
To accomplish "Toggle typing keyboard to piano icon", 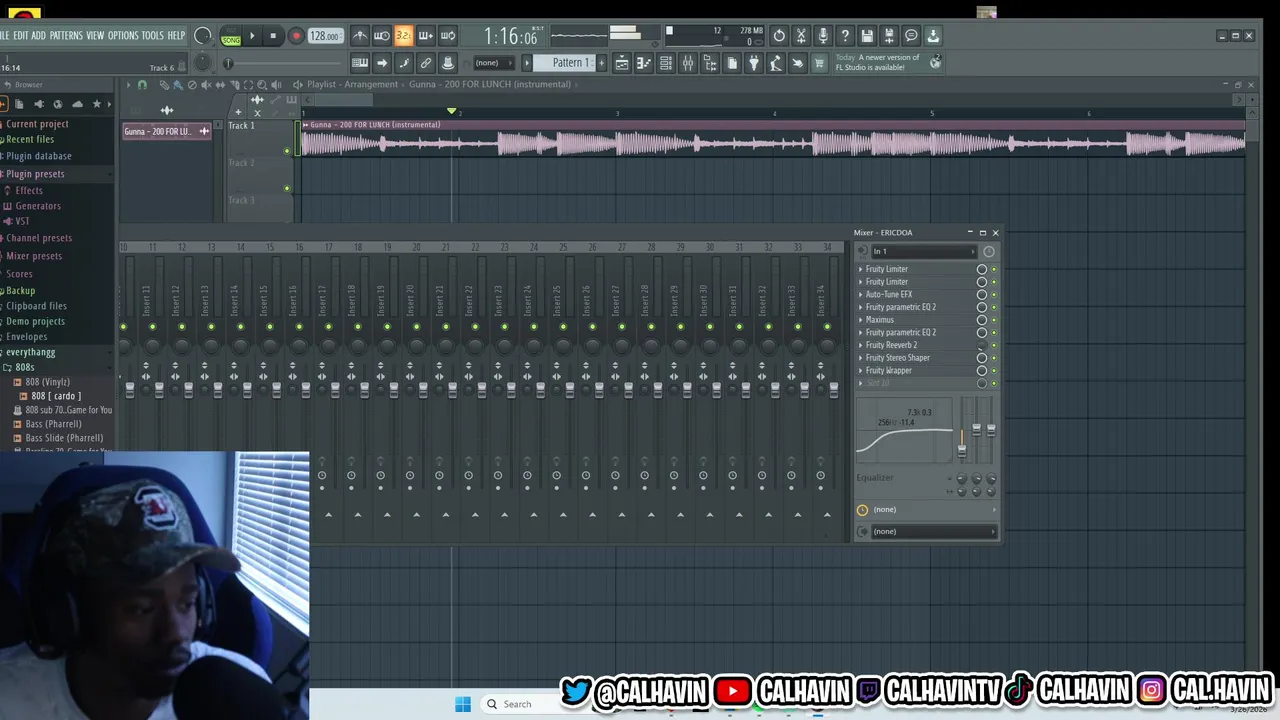I will [360, 63].
